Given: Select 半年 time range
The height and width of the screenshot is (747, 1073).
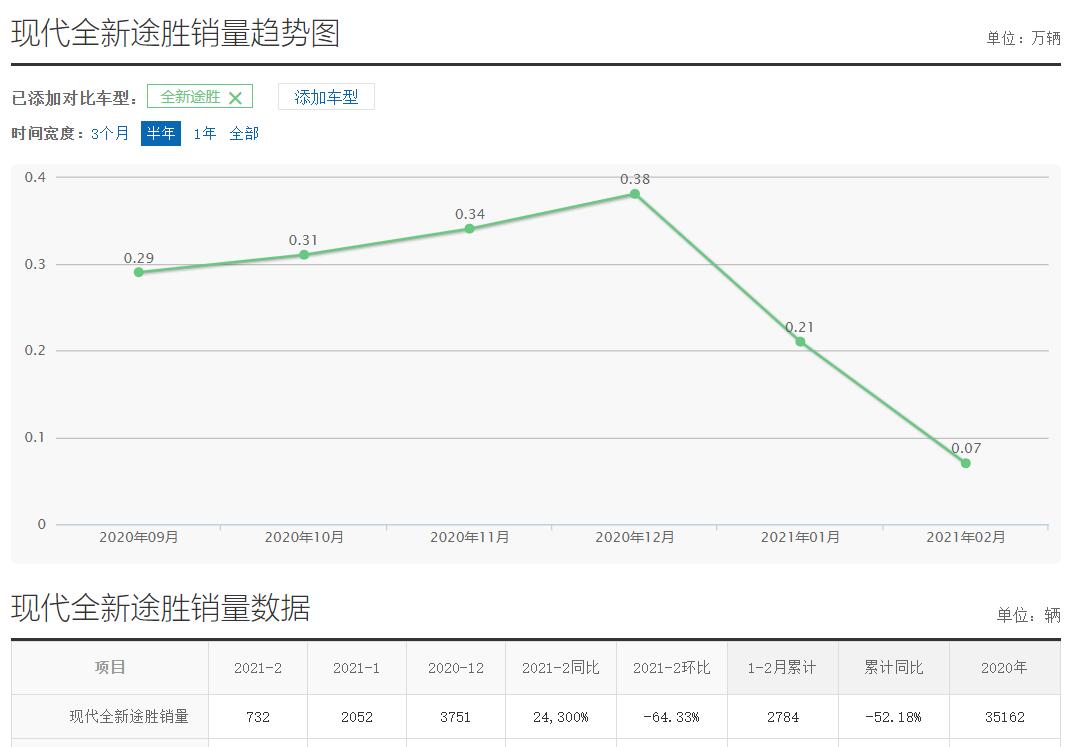Looking at the screenshot, I should click(161, 133).
